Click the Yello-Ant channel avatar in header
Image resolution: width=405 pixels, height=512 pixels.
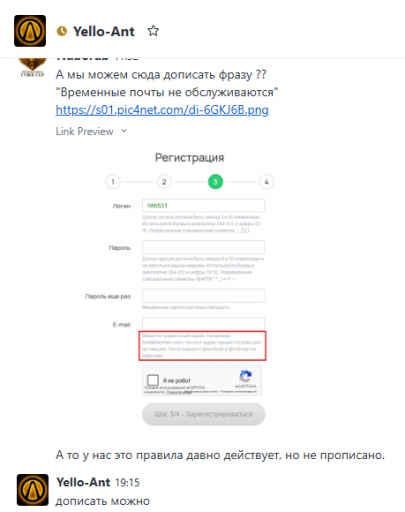click(30, 31)
